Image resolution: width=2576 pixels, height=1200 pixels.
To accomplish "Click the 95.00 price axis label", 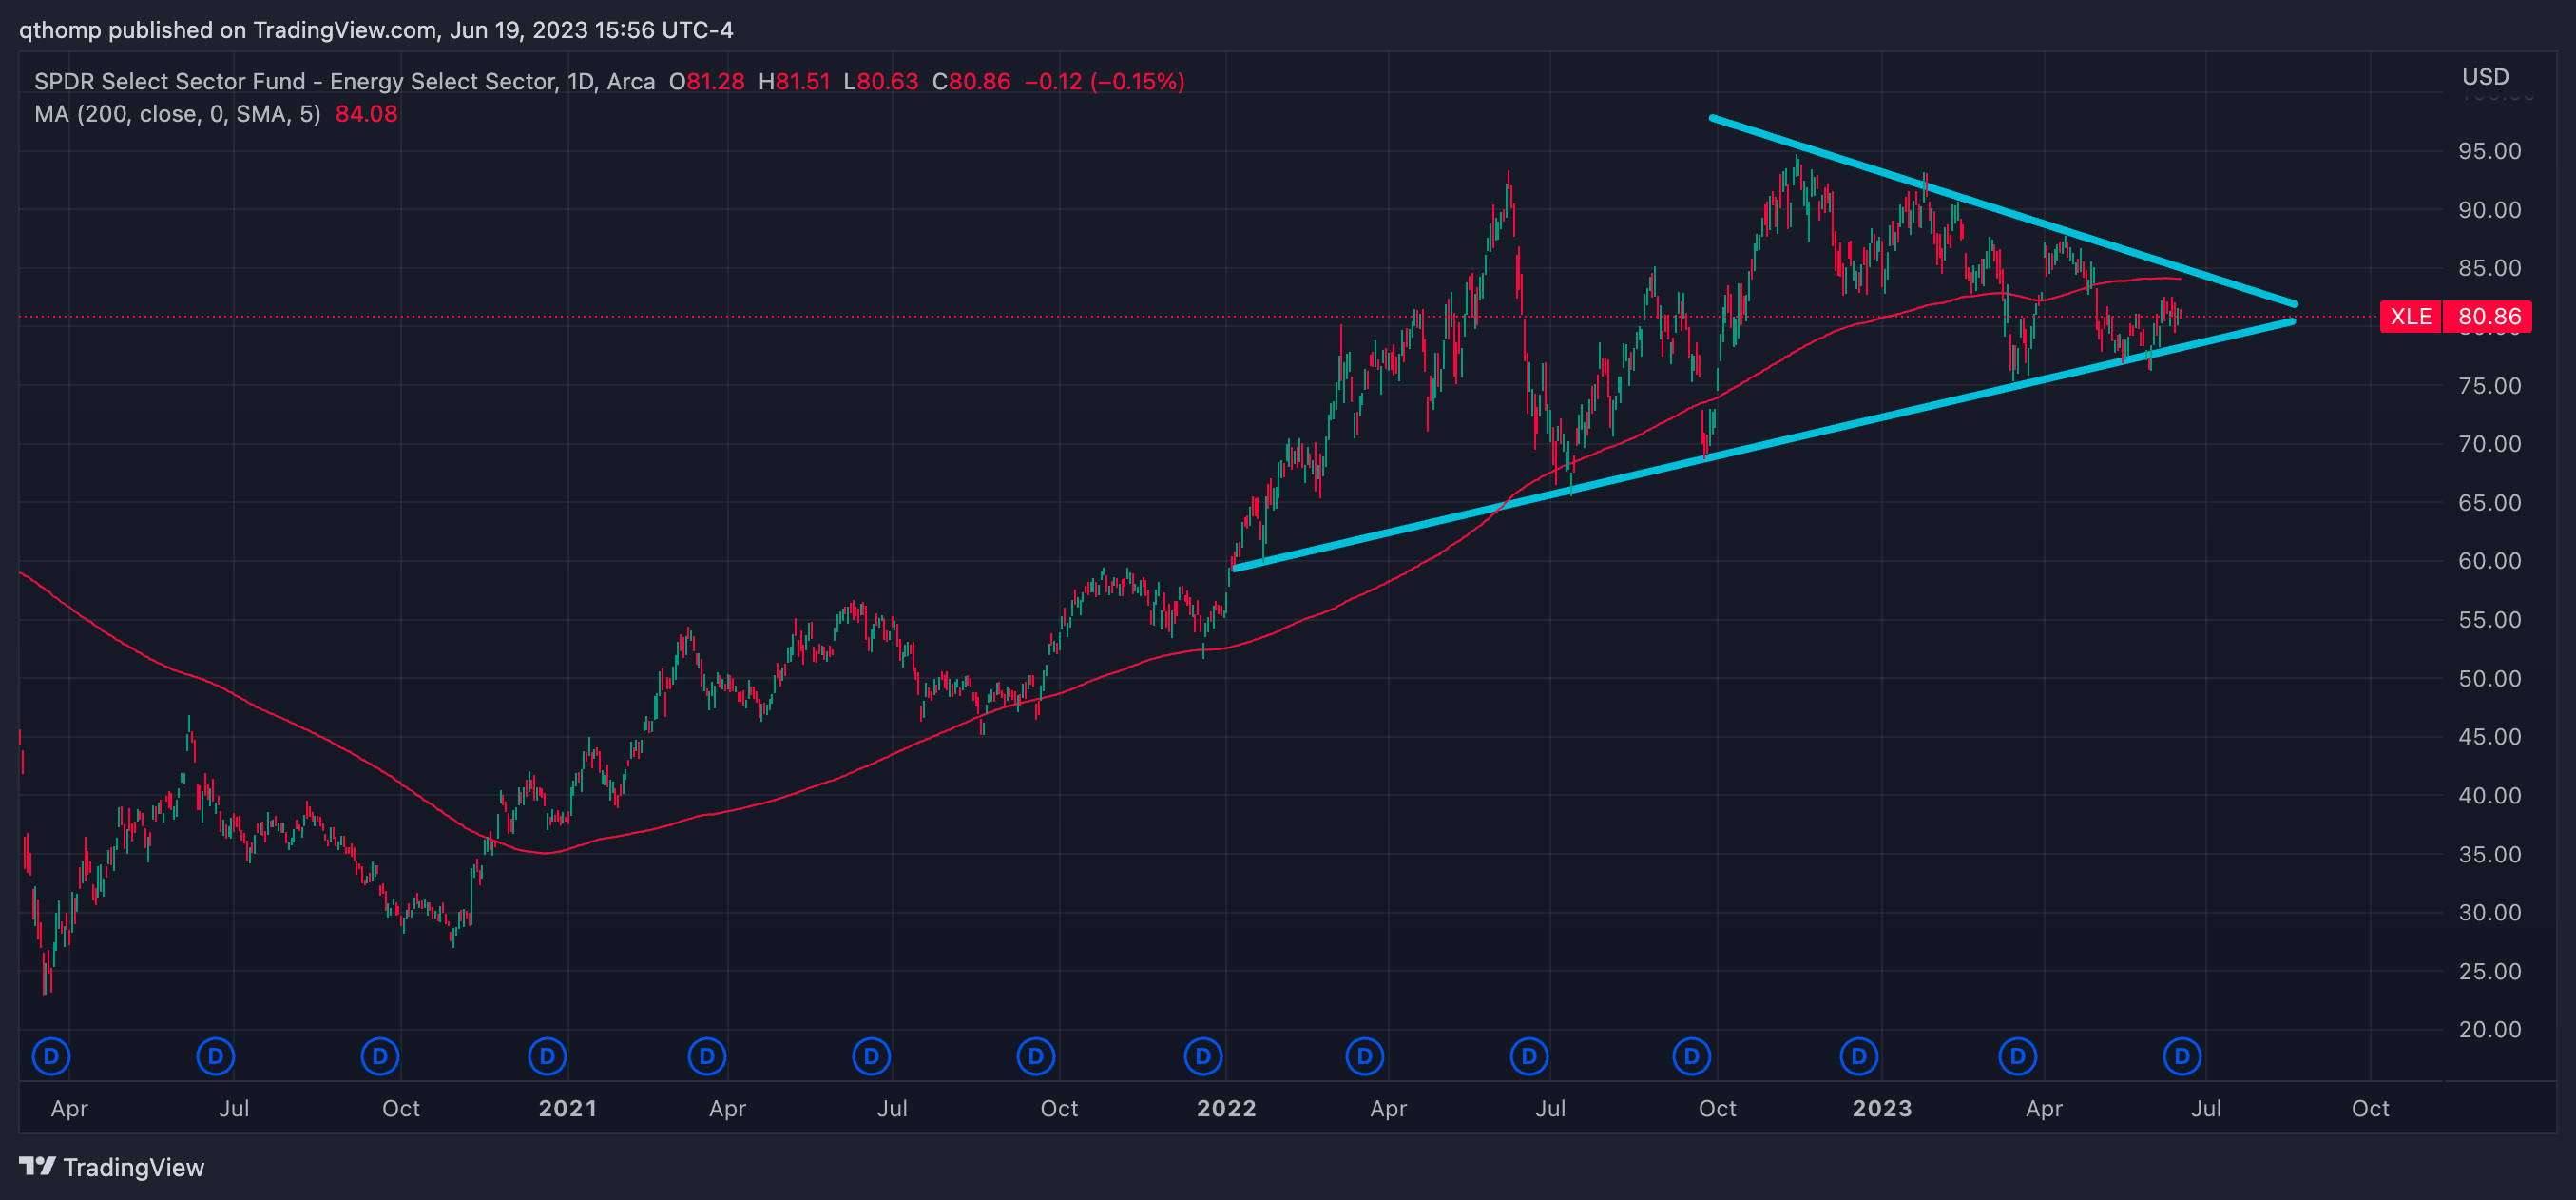I will (x=2490, y=151).
